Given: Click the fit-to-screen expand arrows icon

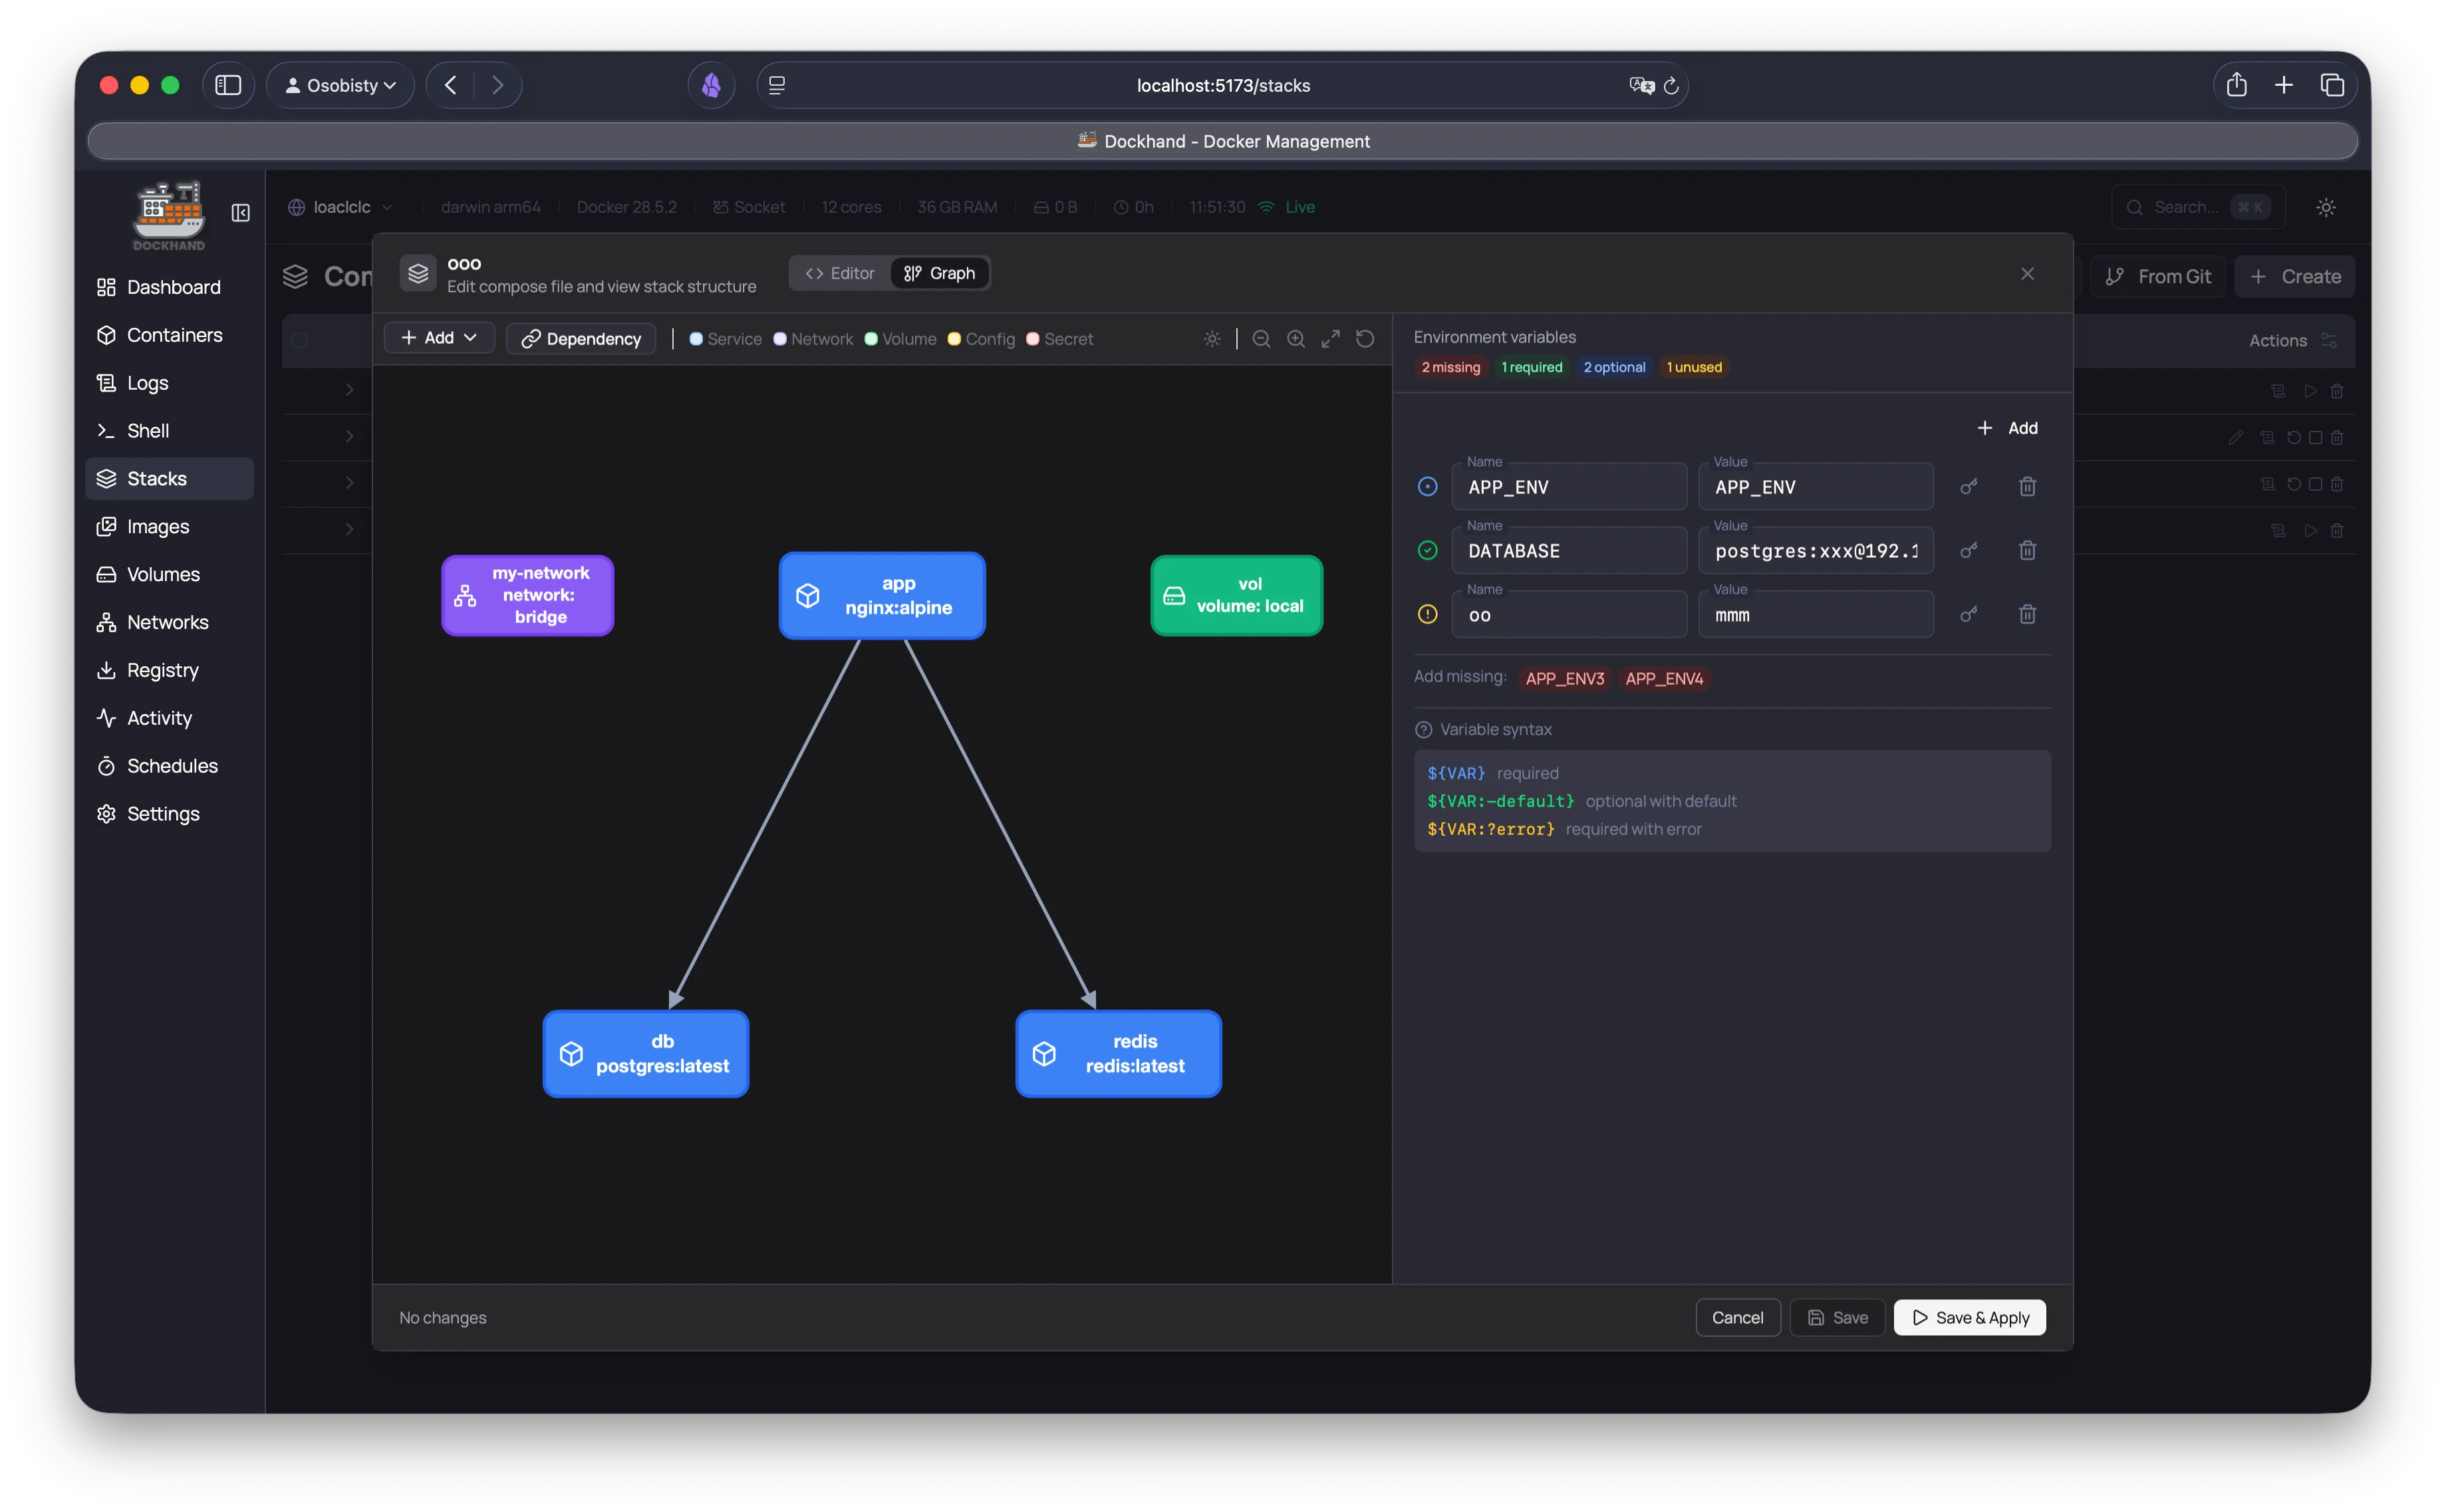Looking at the screenshot, I should pyautogui.click(x=1330, y=339).
